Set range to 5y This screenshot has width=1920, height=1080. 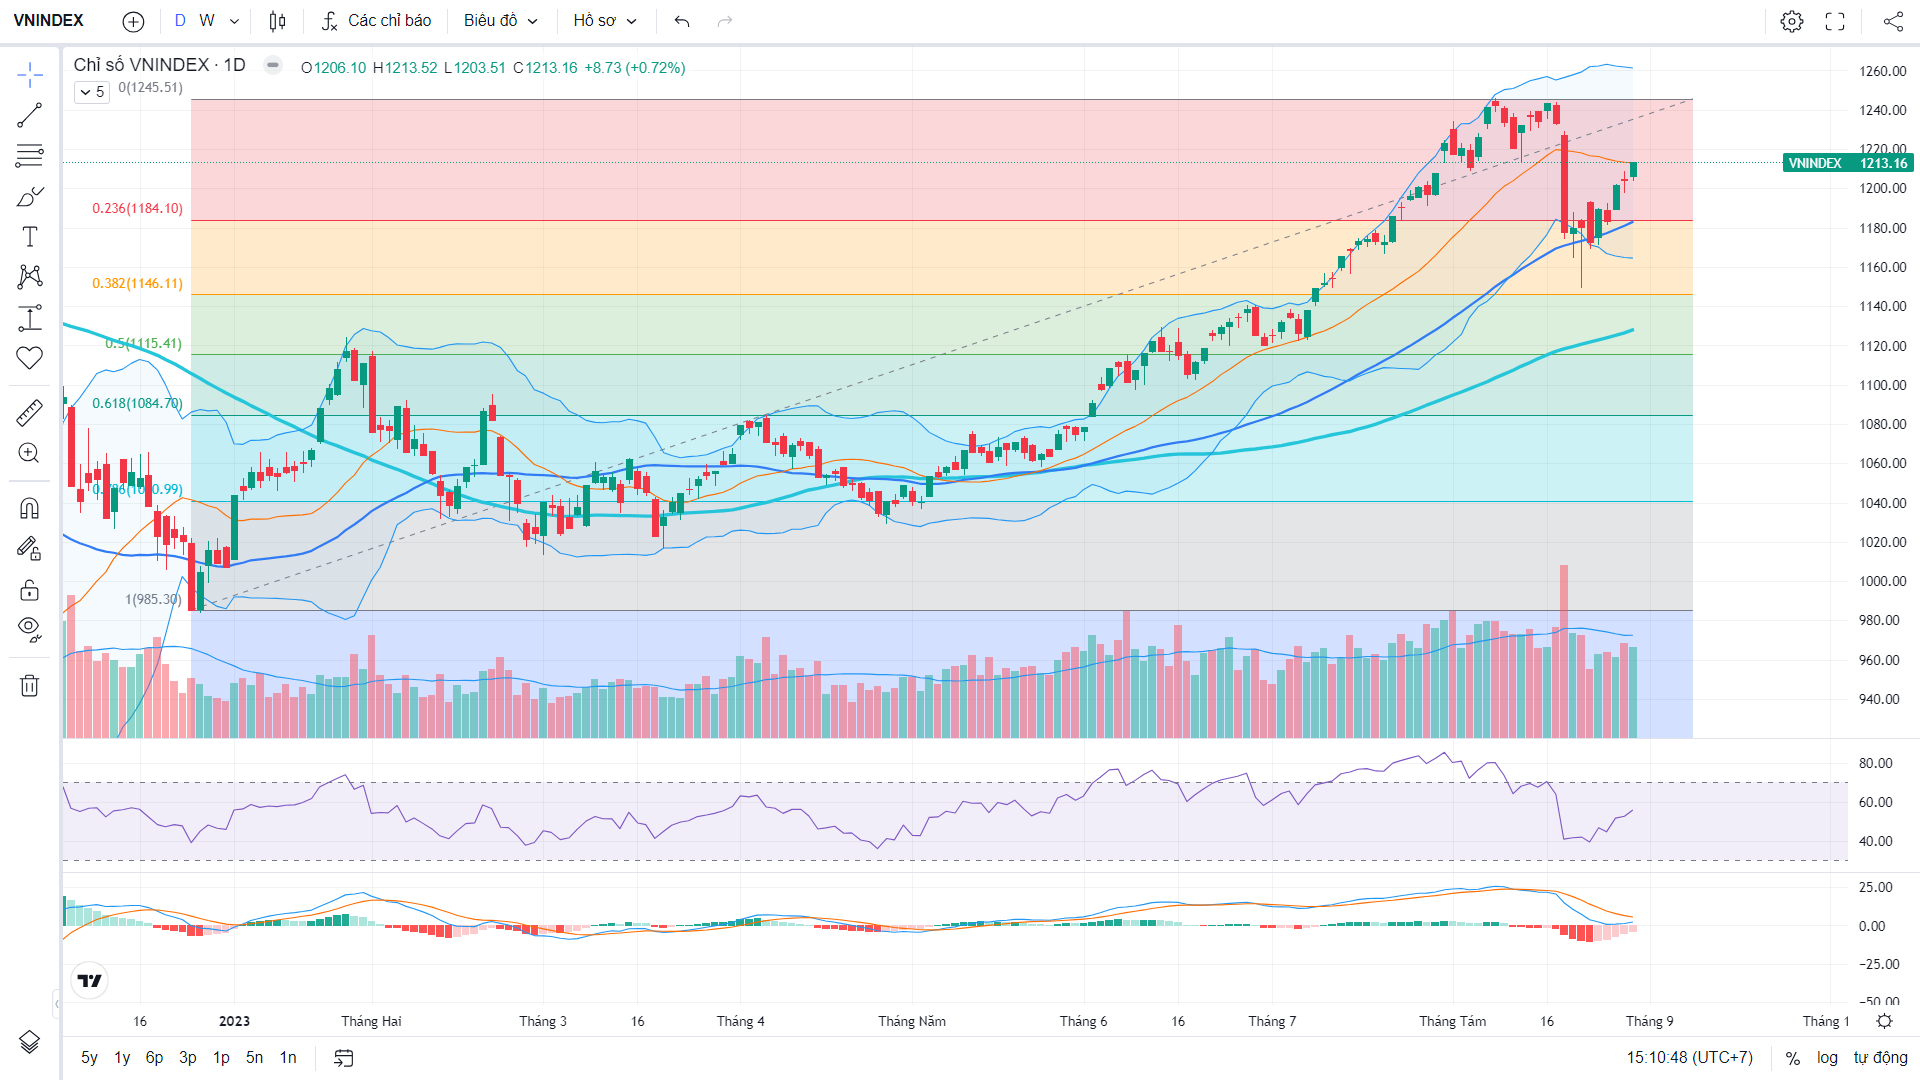(89, 1058)
